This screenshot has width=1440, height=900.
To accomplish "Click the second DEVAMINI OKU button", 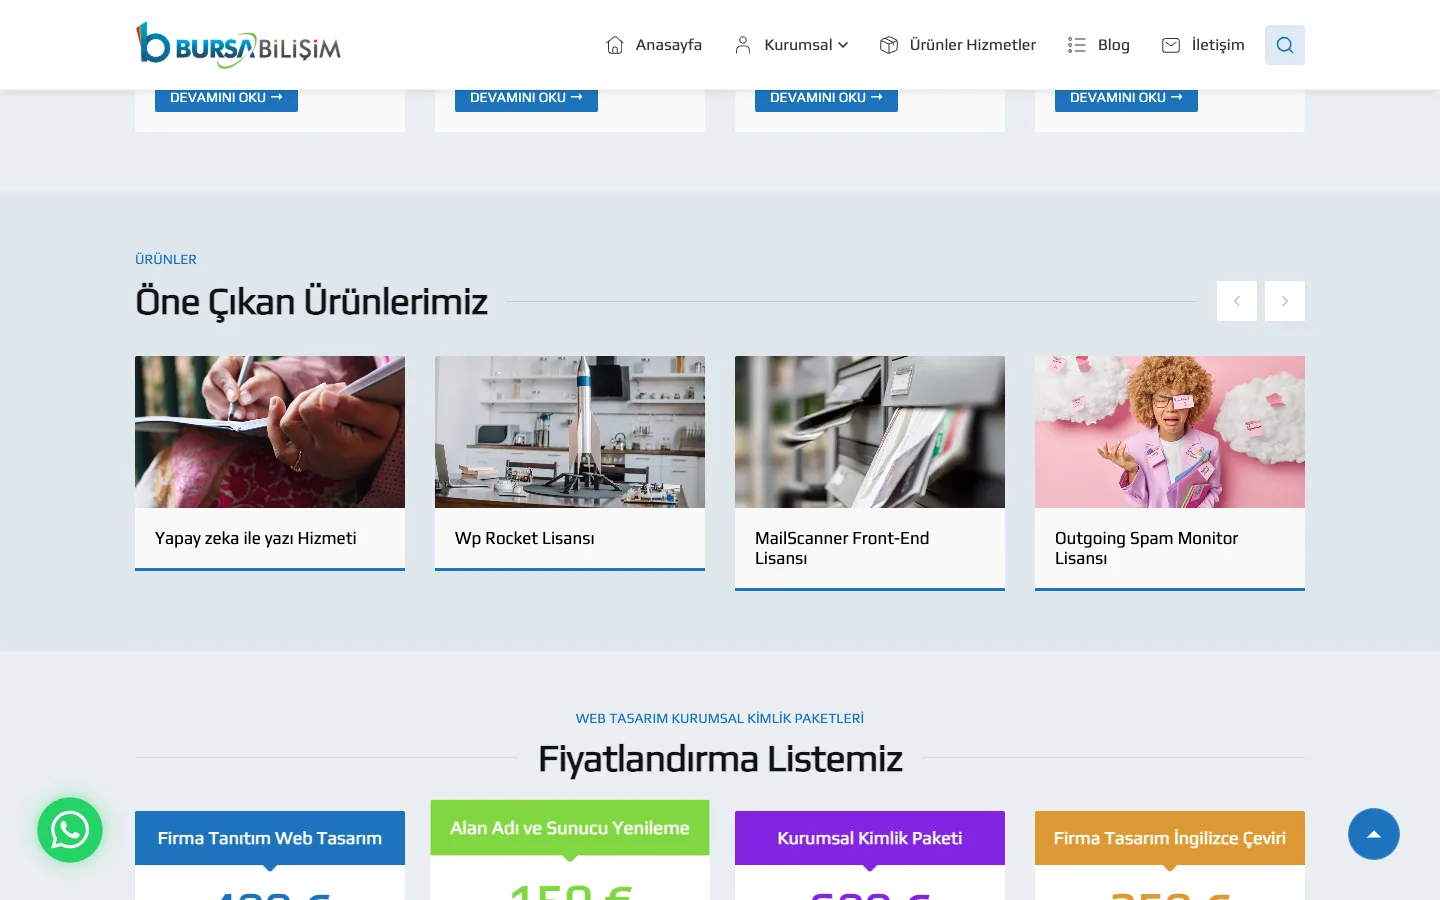I will coord(526,99).
